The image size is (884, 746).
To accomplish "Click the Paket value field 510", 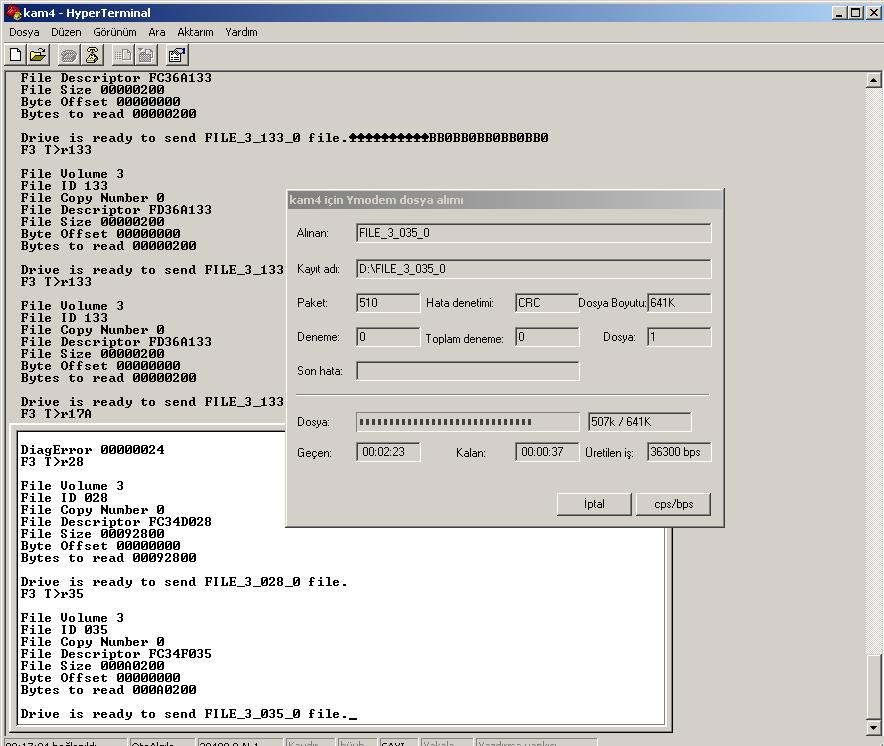I will (x=388, y=303).
